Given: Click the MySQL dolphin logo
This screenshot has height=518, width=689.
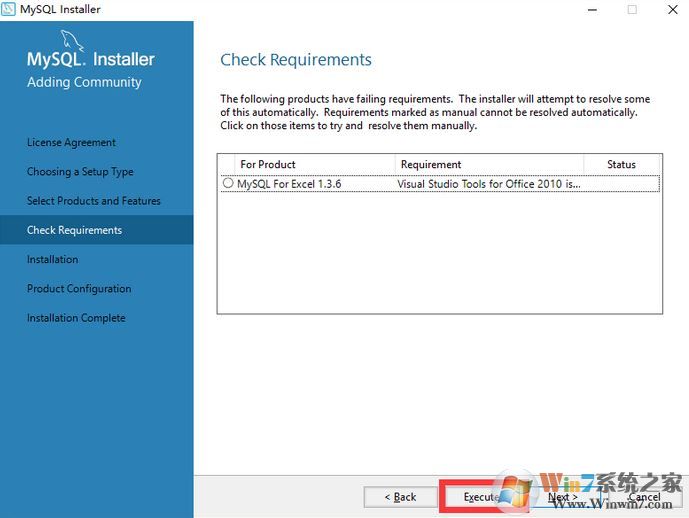Looking at the screenshot, I should point(72,40).
